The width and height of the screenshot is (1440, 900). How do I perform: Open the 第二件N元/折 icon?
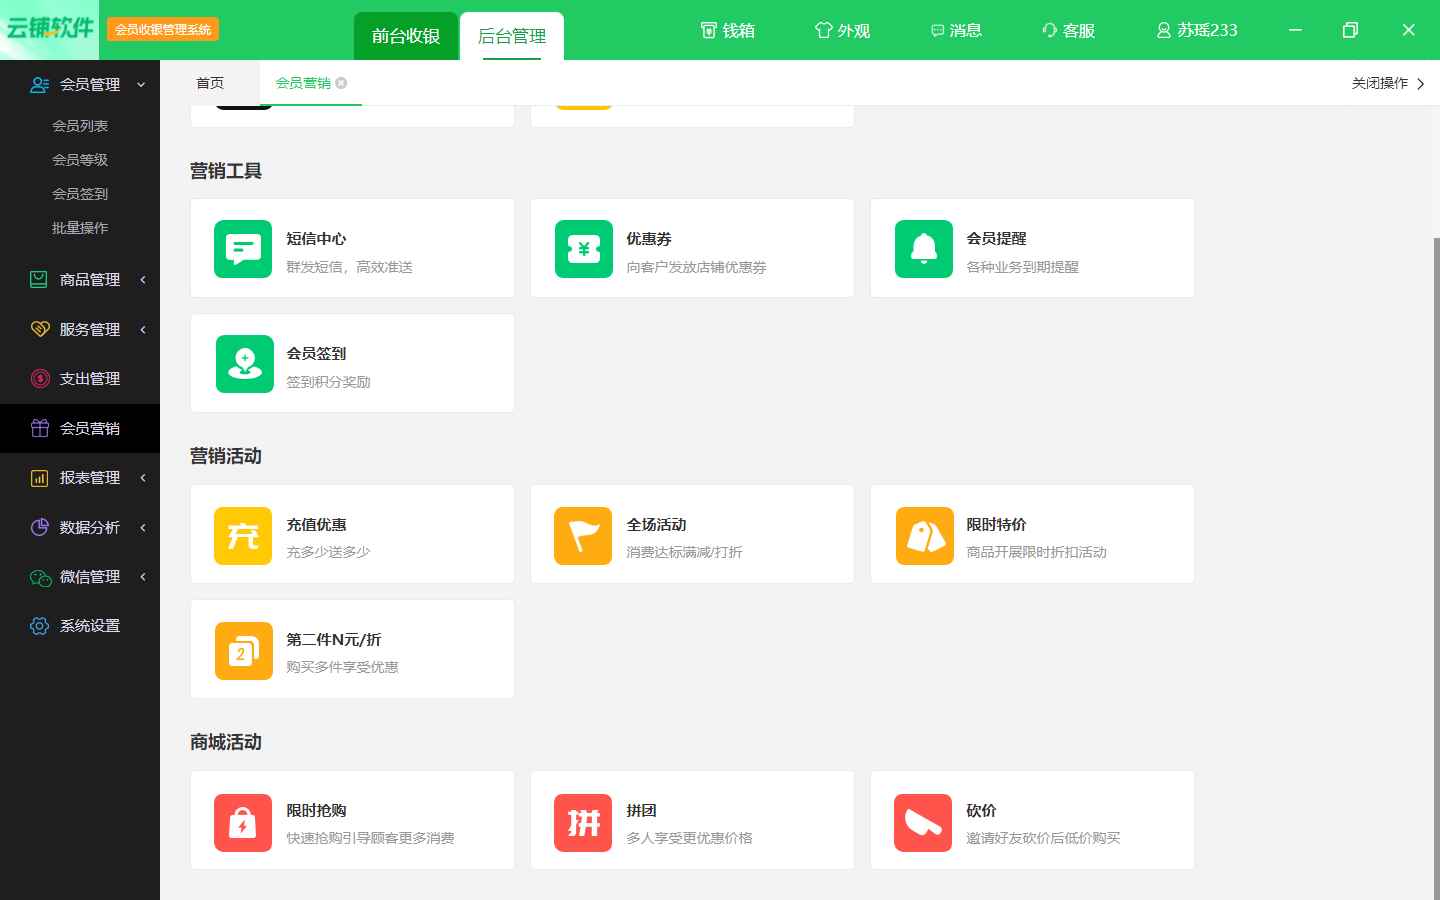point(244,651)
